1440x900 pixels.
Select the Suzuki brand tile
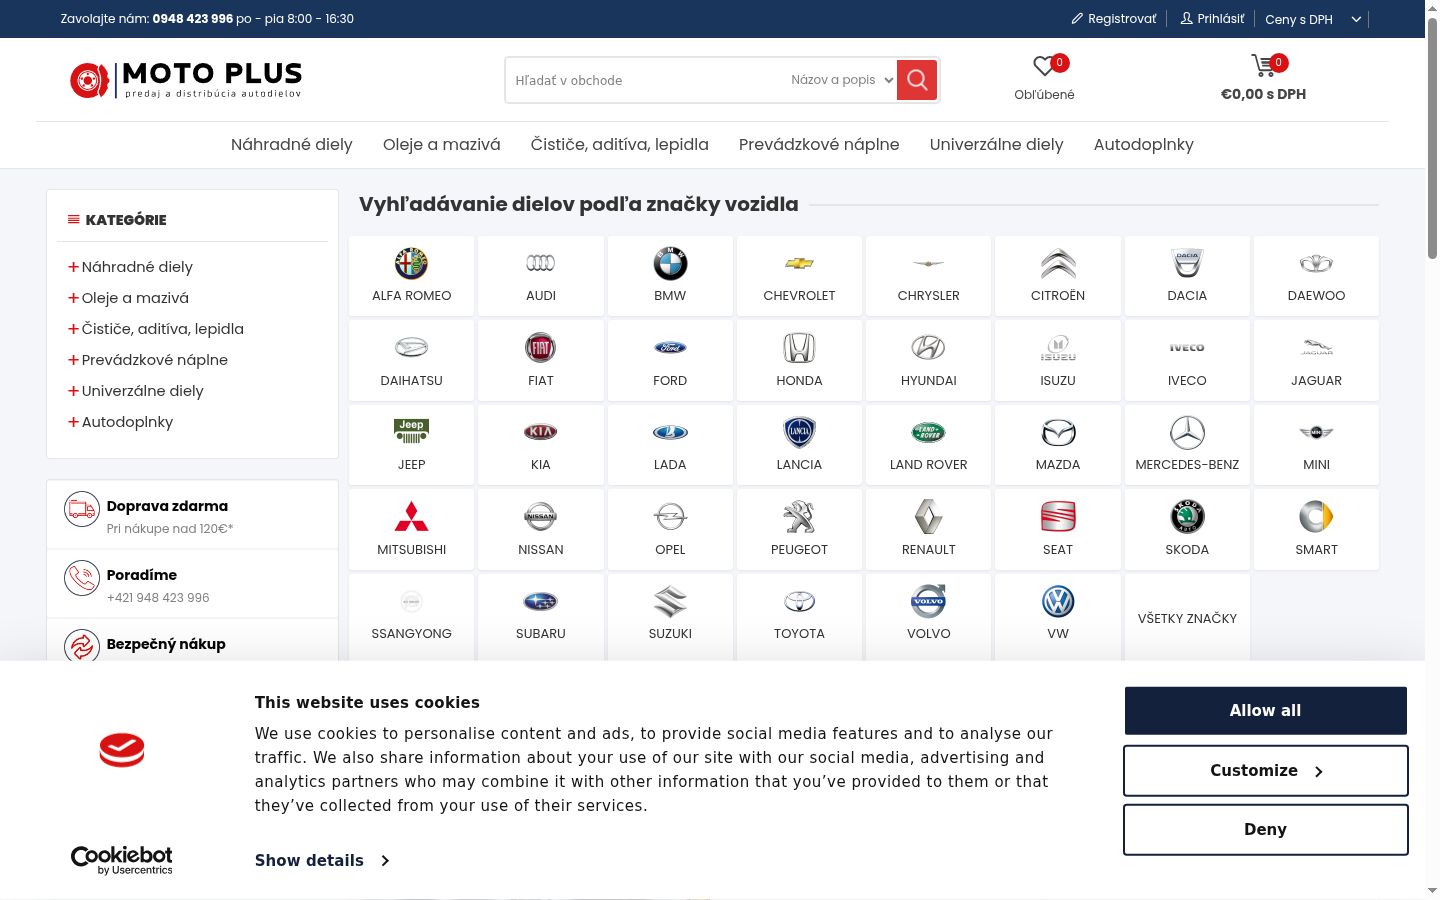pos(670,616)
